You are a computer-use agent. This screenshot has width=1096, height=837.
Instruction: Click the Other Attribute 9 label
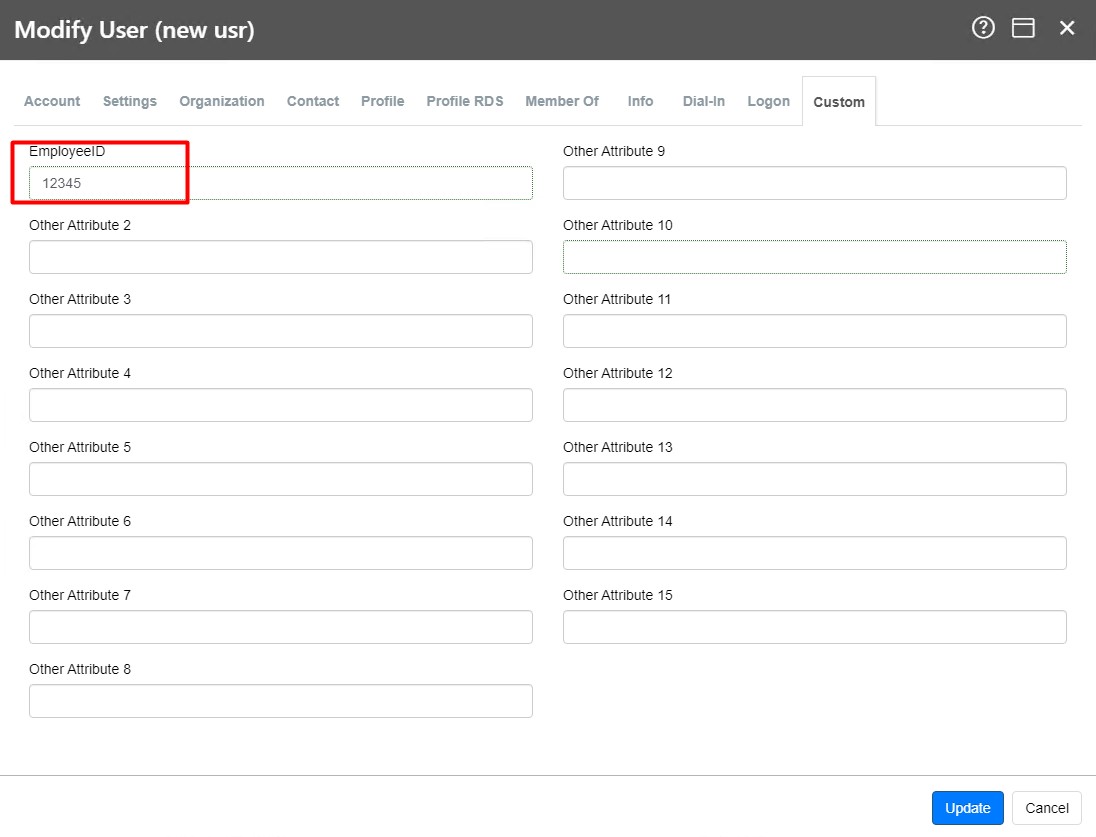(x=614, y=151)
